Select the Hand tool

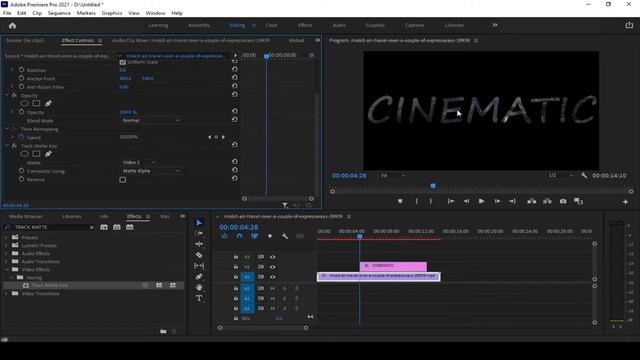(x=199, y=287)
